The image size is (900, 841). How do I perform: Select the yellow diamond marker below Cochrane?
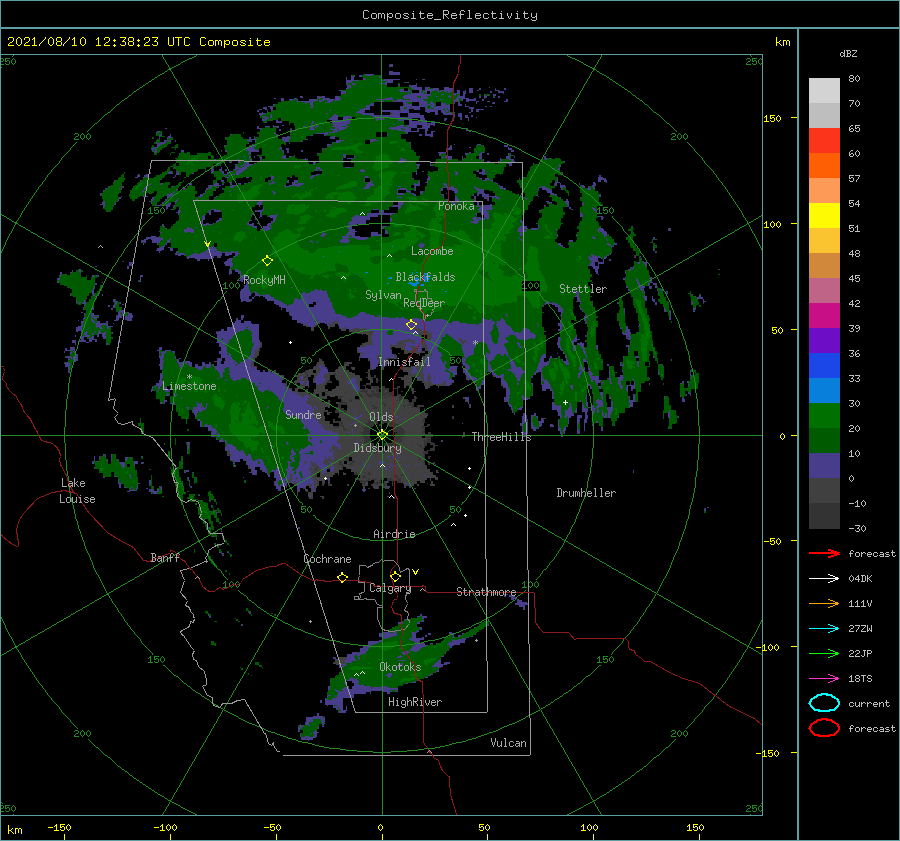pyautogui.click(x=343, y=577)
